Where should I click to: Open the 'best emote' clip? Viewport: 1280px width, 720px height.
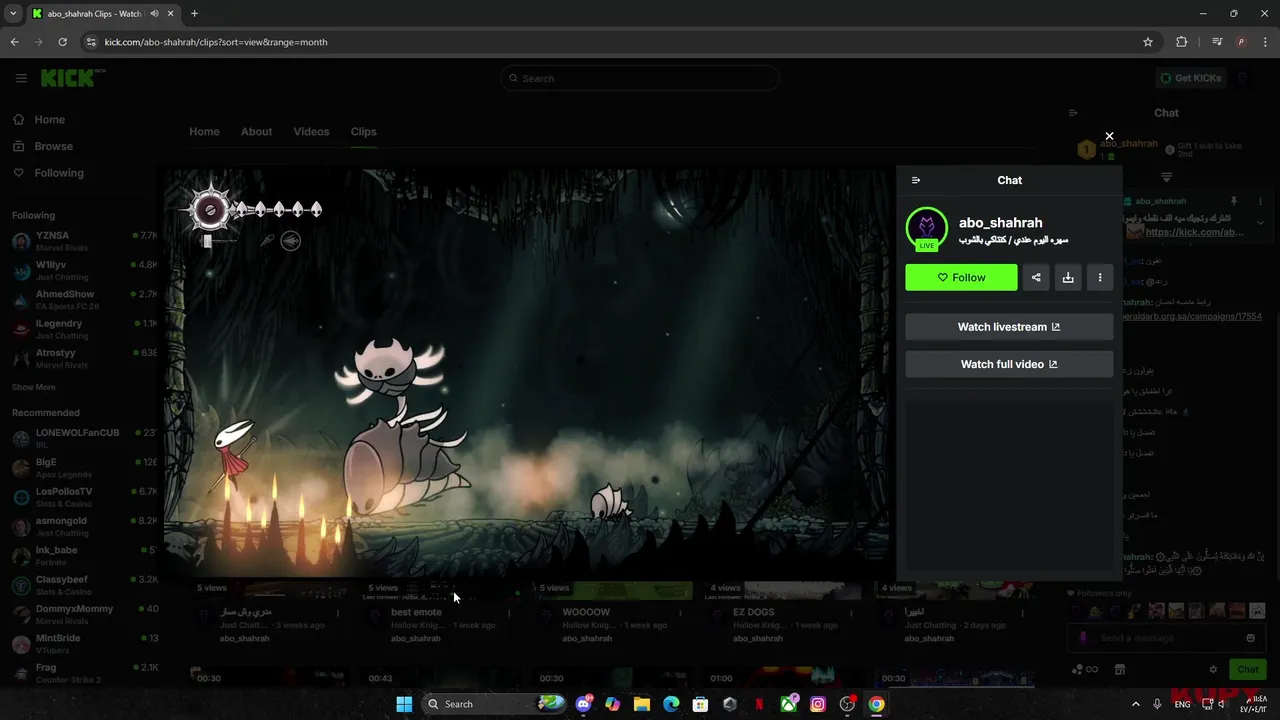coord(416,612)
